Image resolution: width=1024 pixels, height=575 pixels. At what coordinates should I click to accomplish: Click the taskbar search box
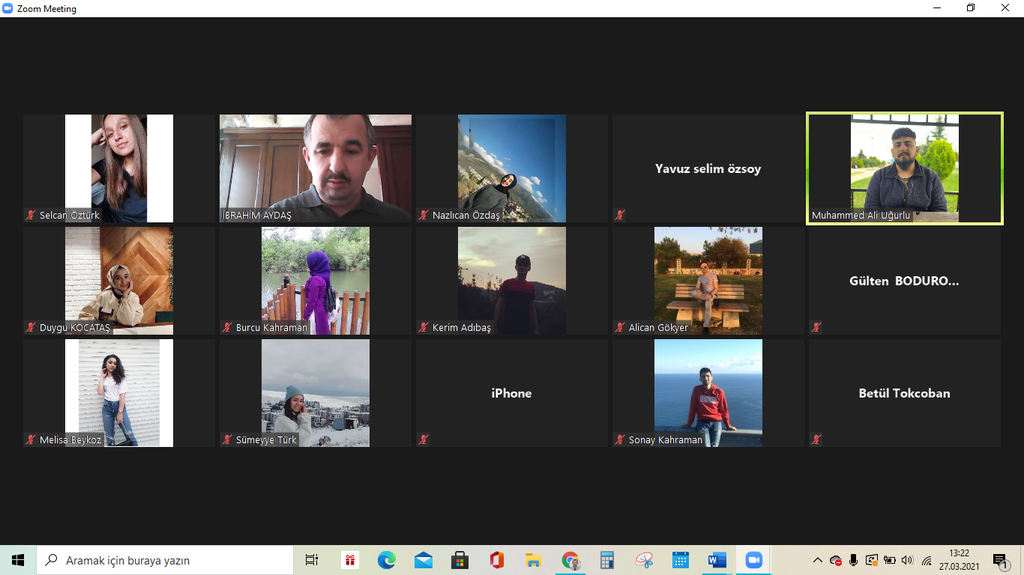click(165, 560)
